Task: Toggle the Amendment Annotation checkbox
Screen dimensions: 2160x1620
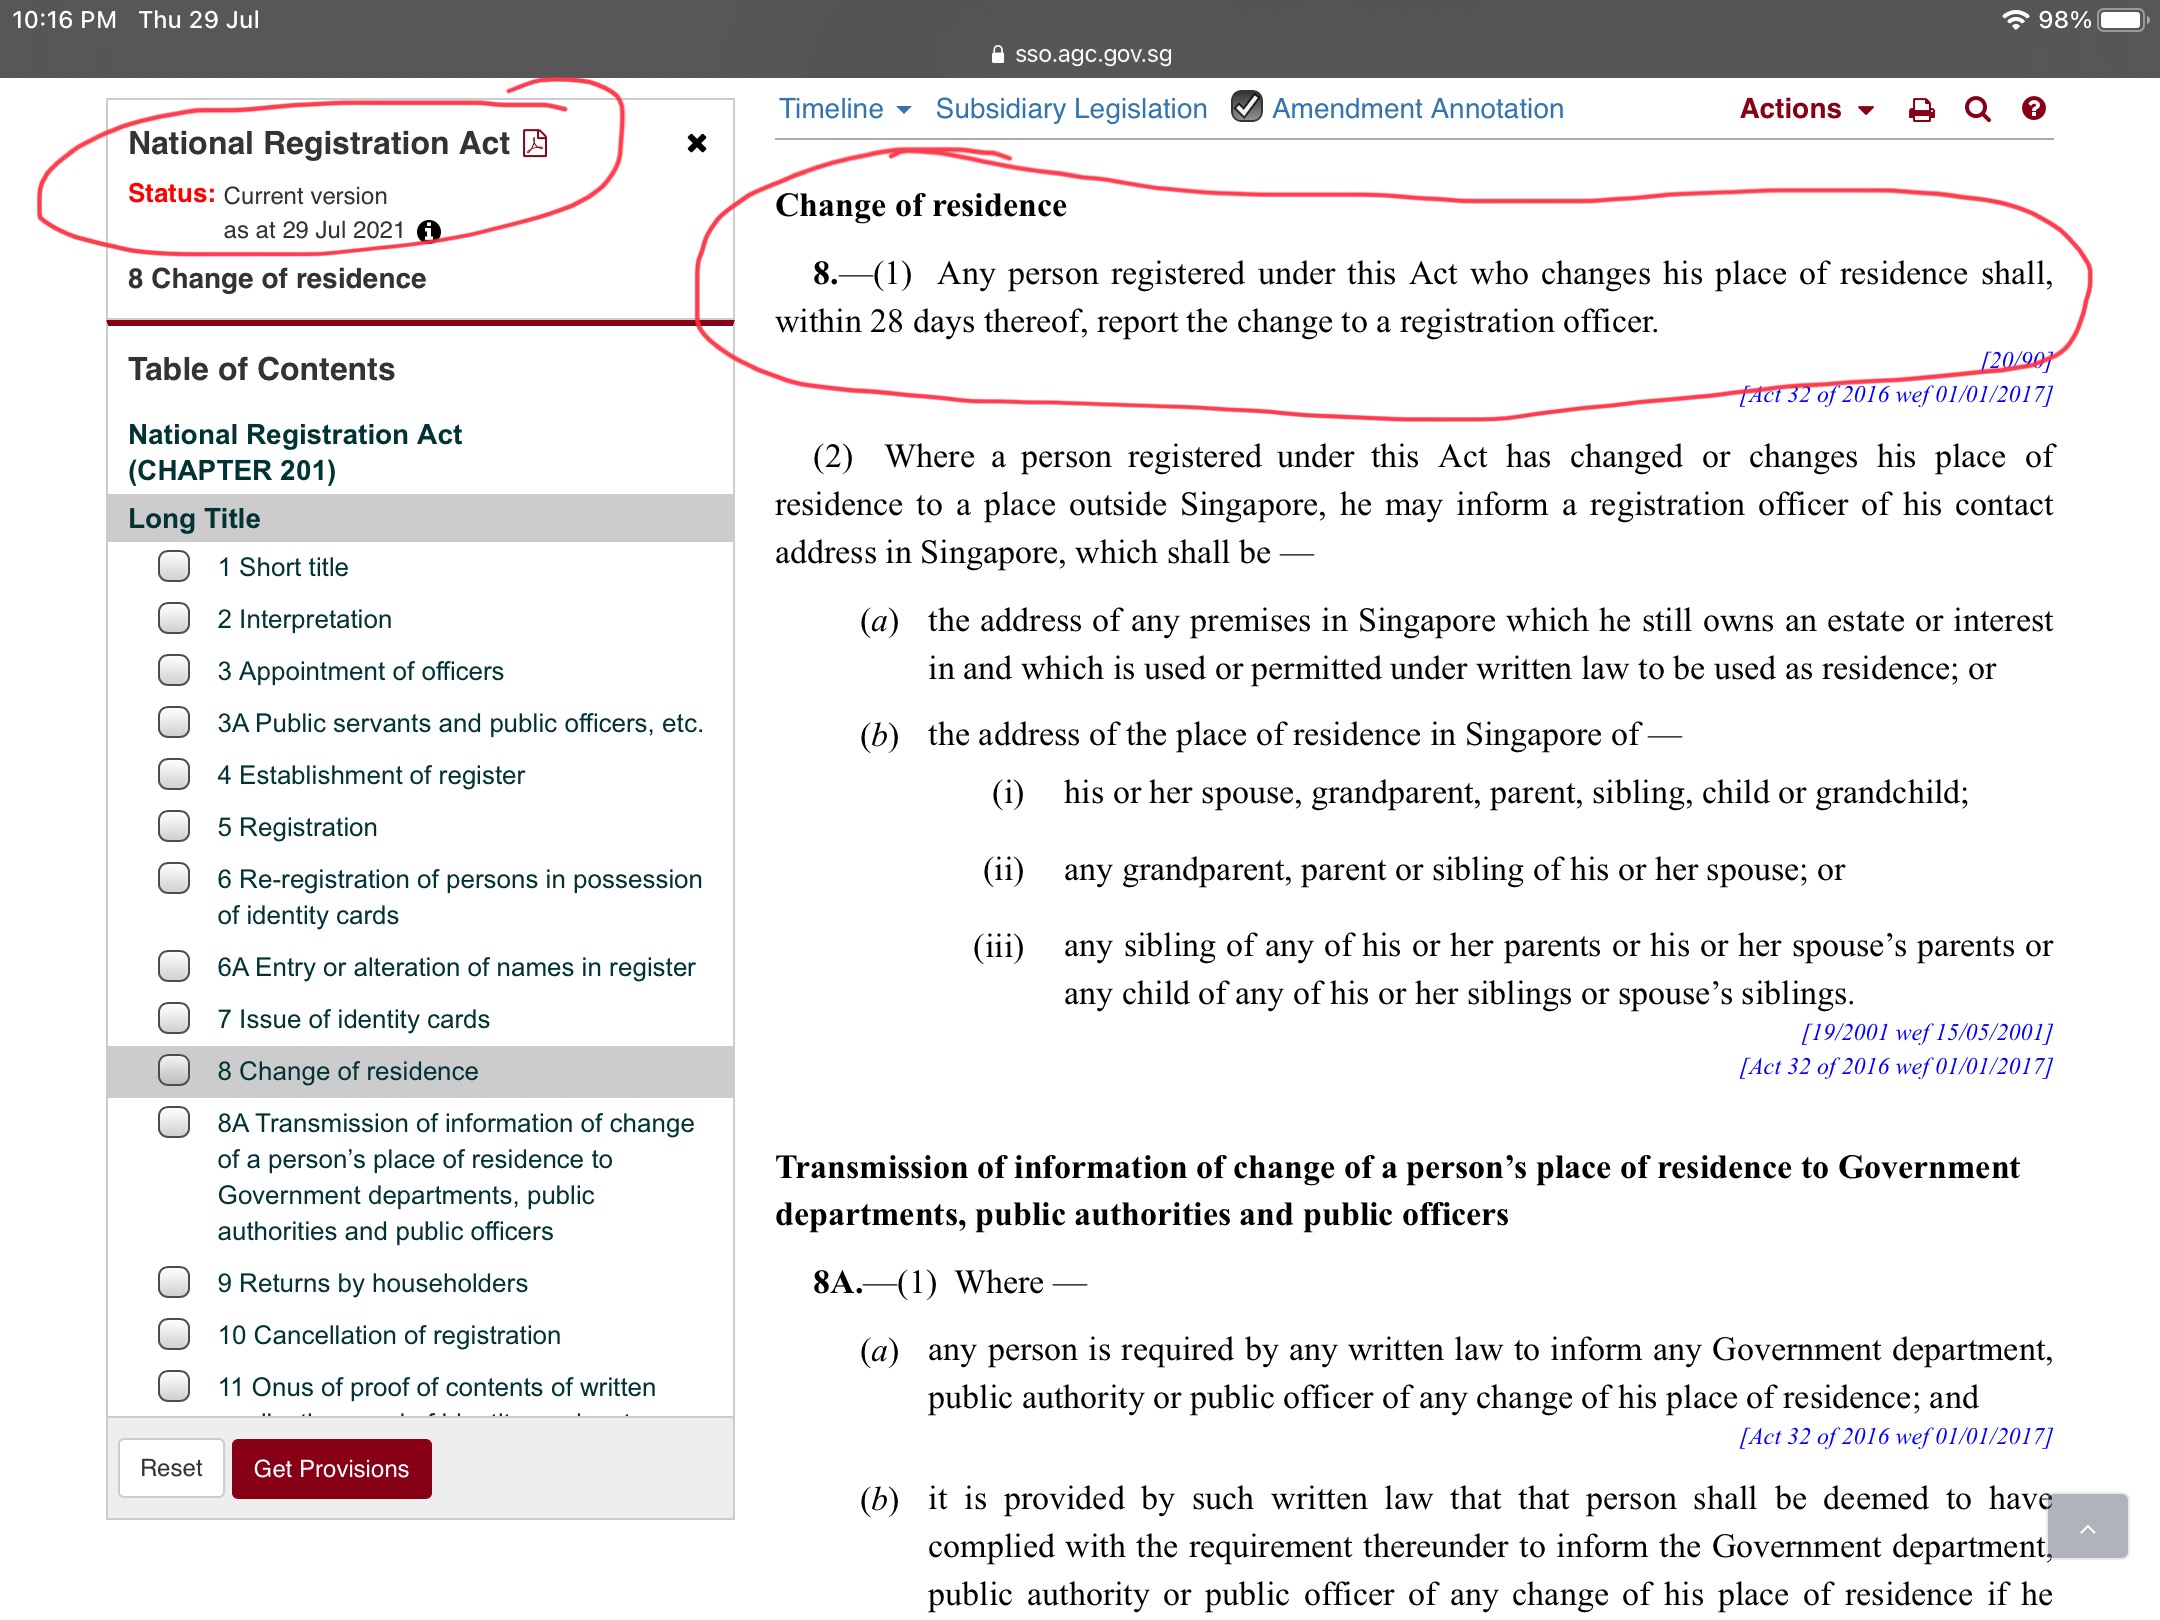Action: click(x=1246, y=106)
